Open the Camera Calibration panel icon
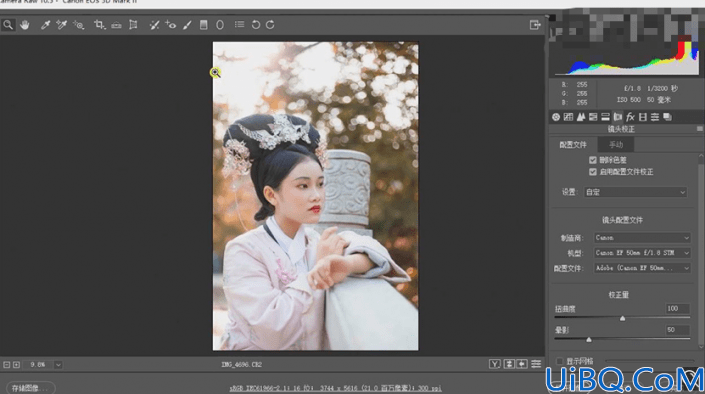The width and height of the screenshot is (705, 394). click(x=643, y=117)
